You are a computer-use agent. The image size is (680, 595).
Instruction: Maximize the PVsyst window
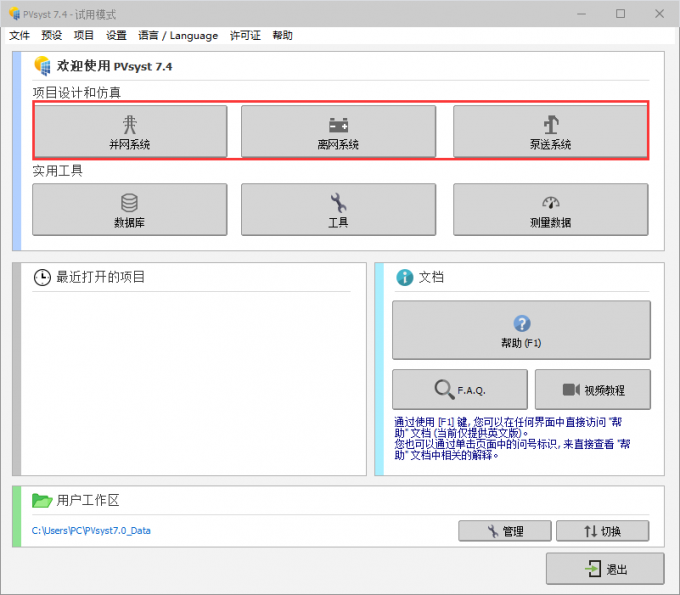[621, 14]
